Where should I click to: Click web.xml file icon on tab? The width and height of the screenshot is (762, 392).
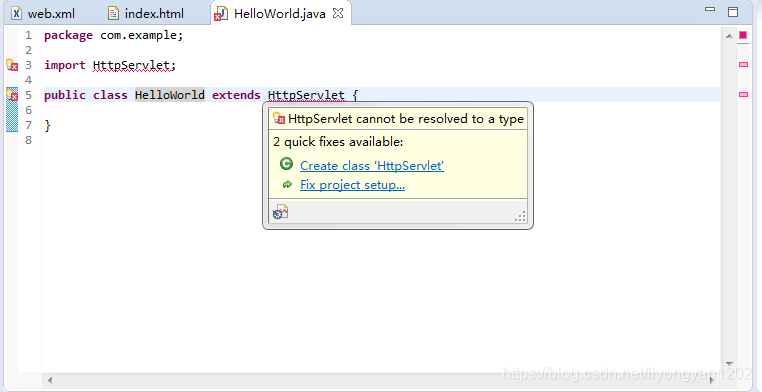(17, 13)
